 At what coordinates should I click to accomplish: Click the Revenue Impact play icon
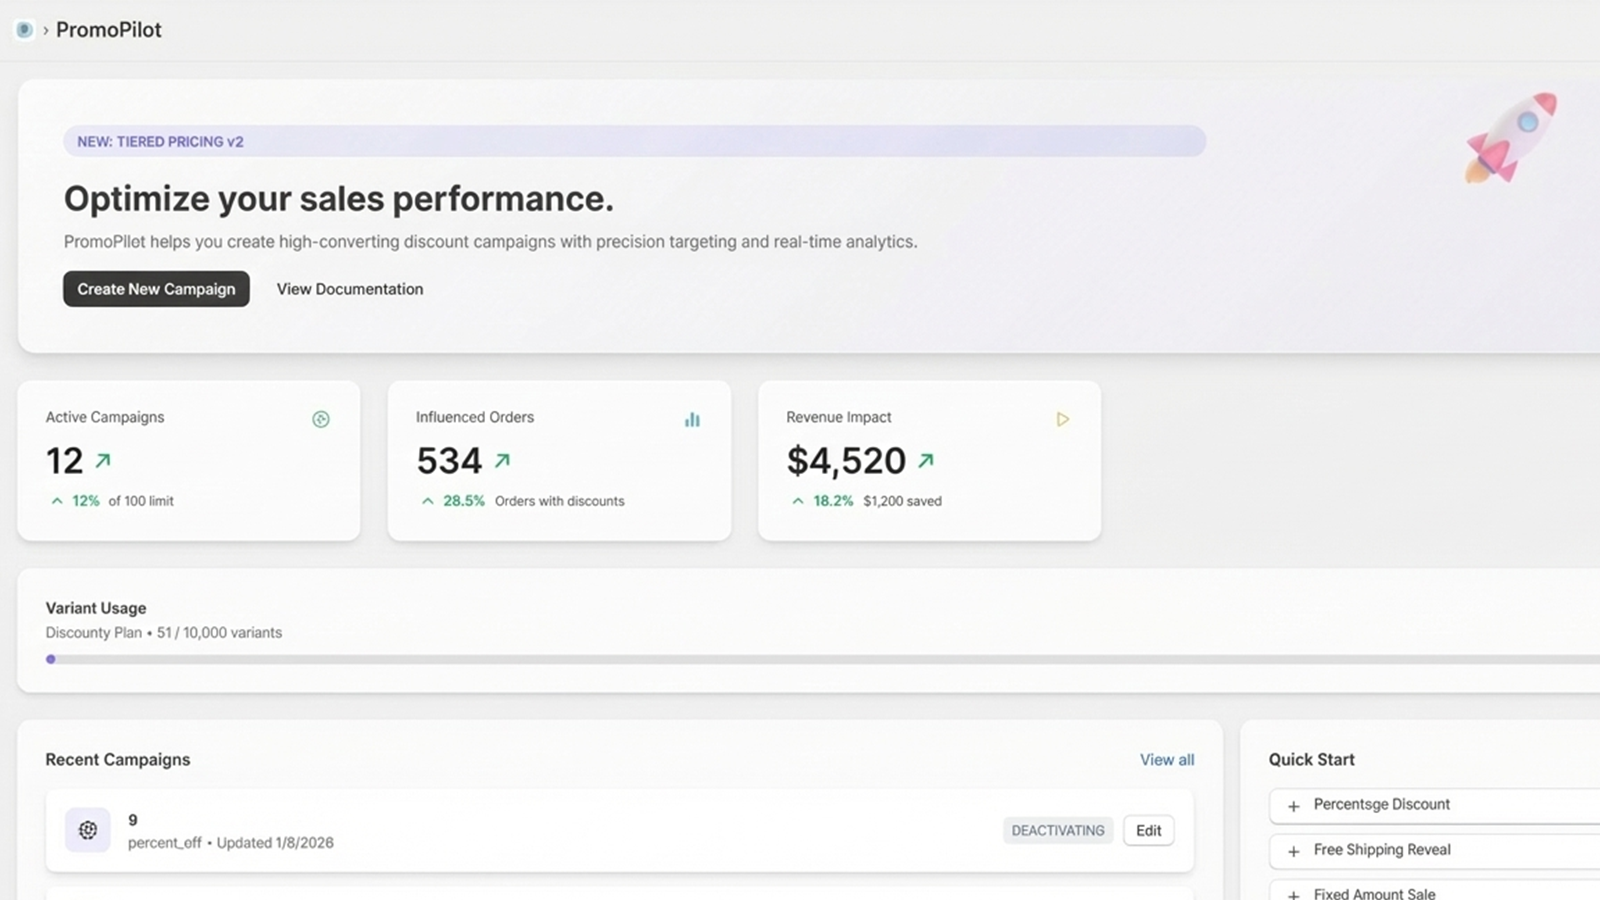(1063, 419)
